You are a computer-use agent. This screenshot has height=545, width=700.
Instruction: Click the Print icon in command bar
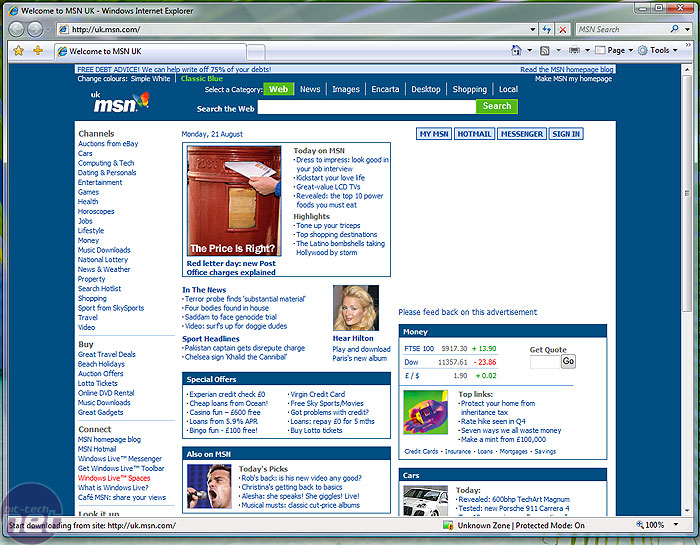tap(574, 50)
